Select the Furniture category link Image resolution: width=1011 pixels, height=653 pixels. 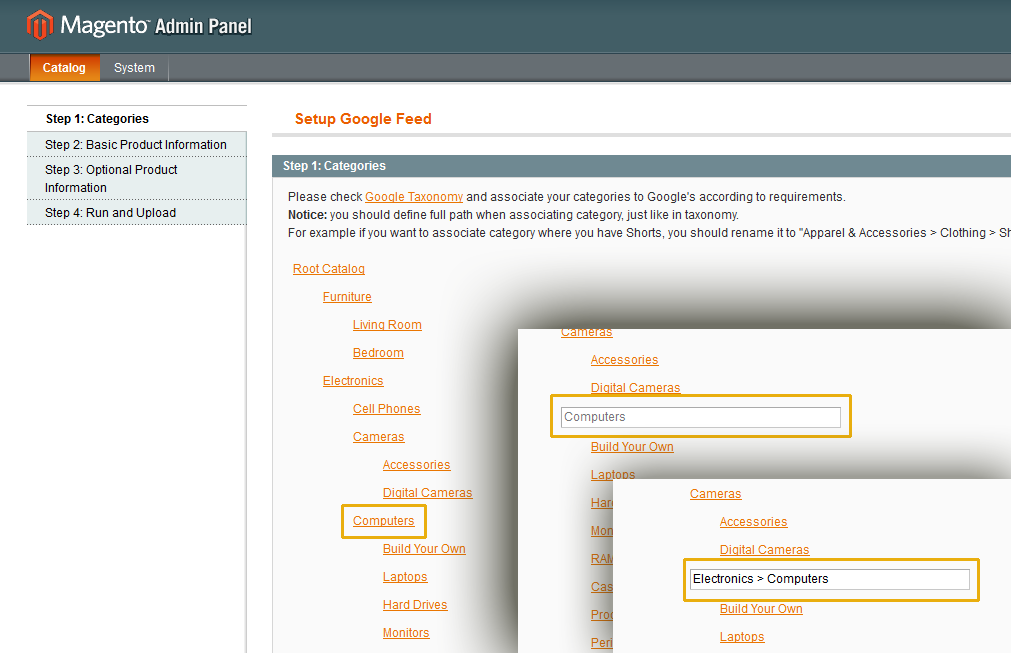click(347, 297)
